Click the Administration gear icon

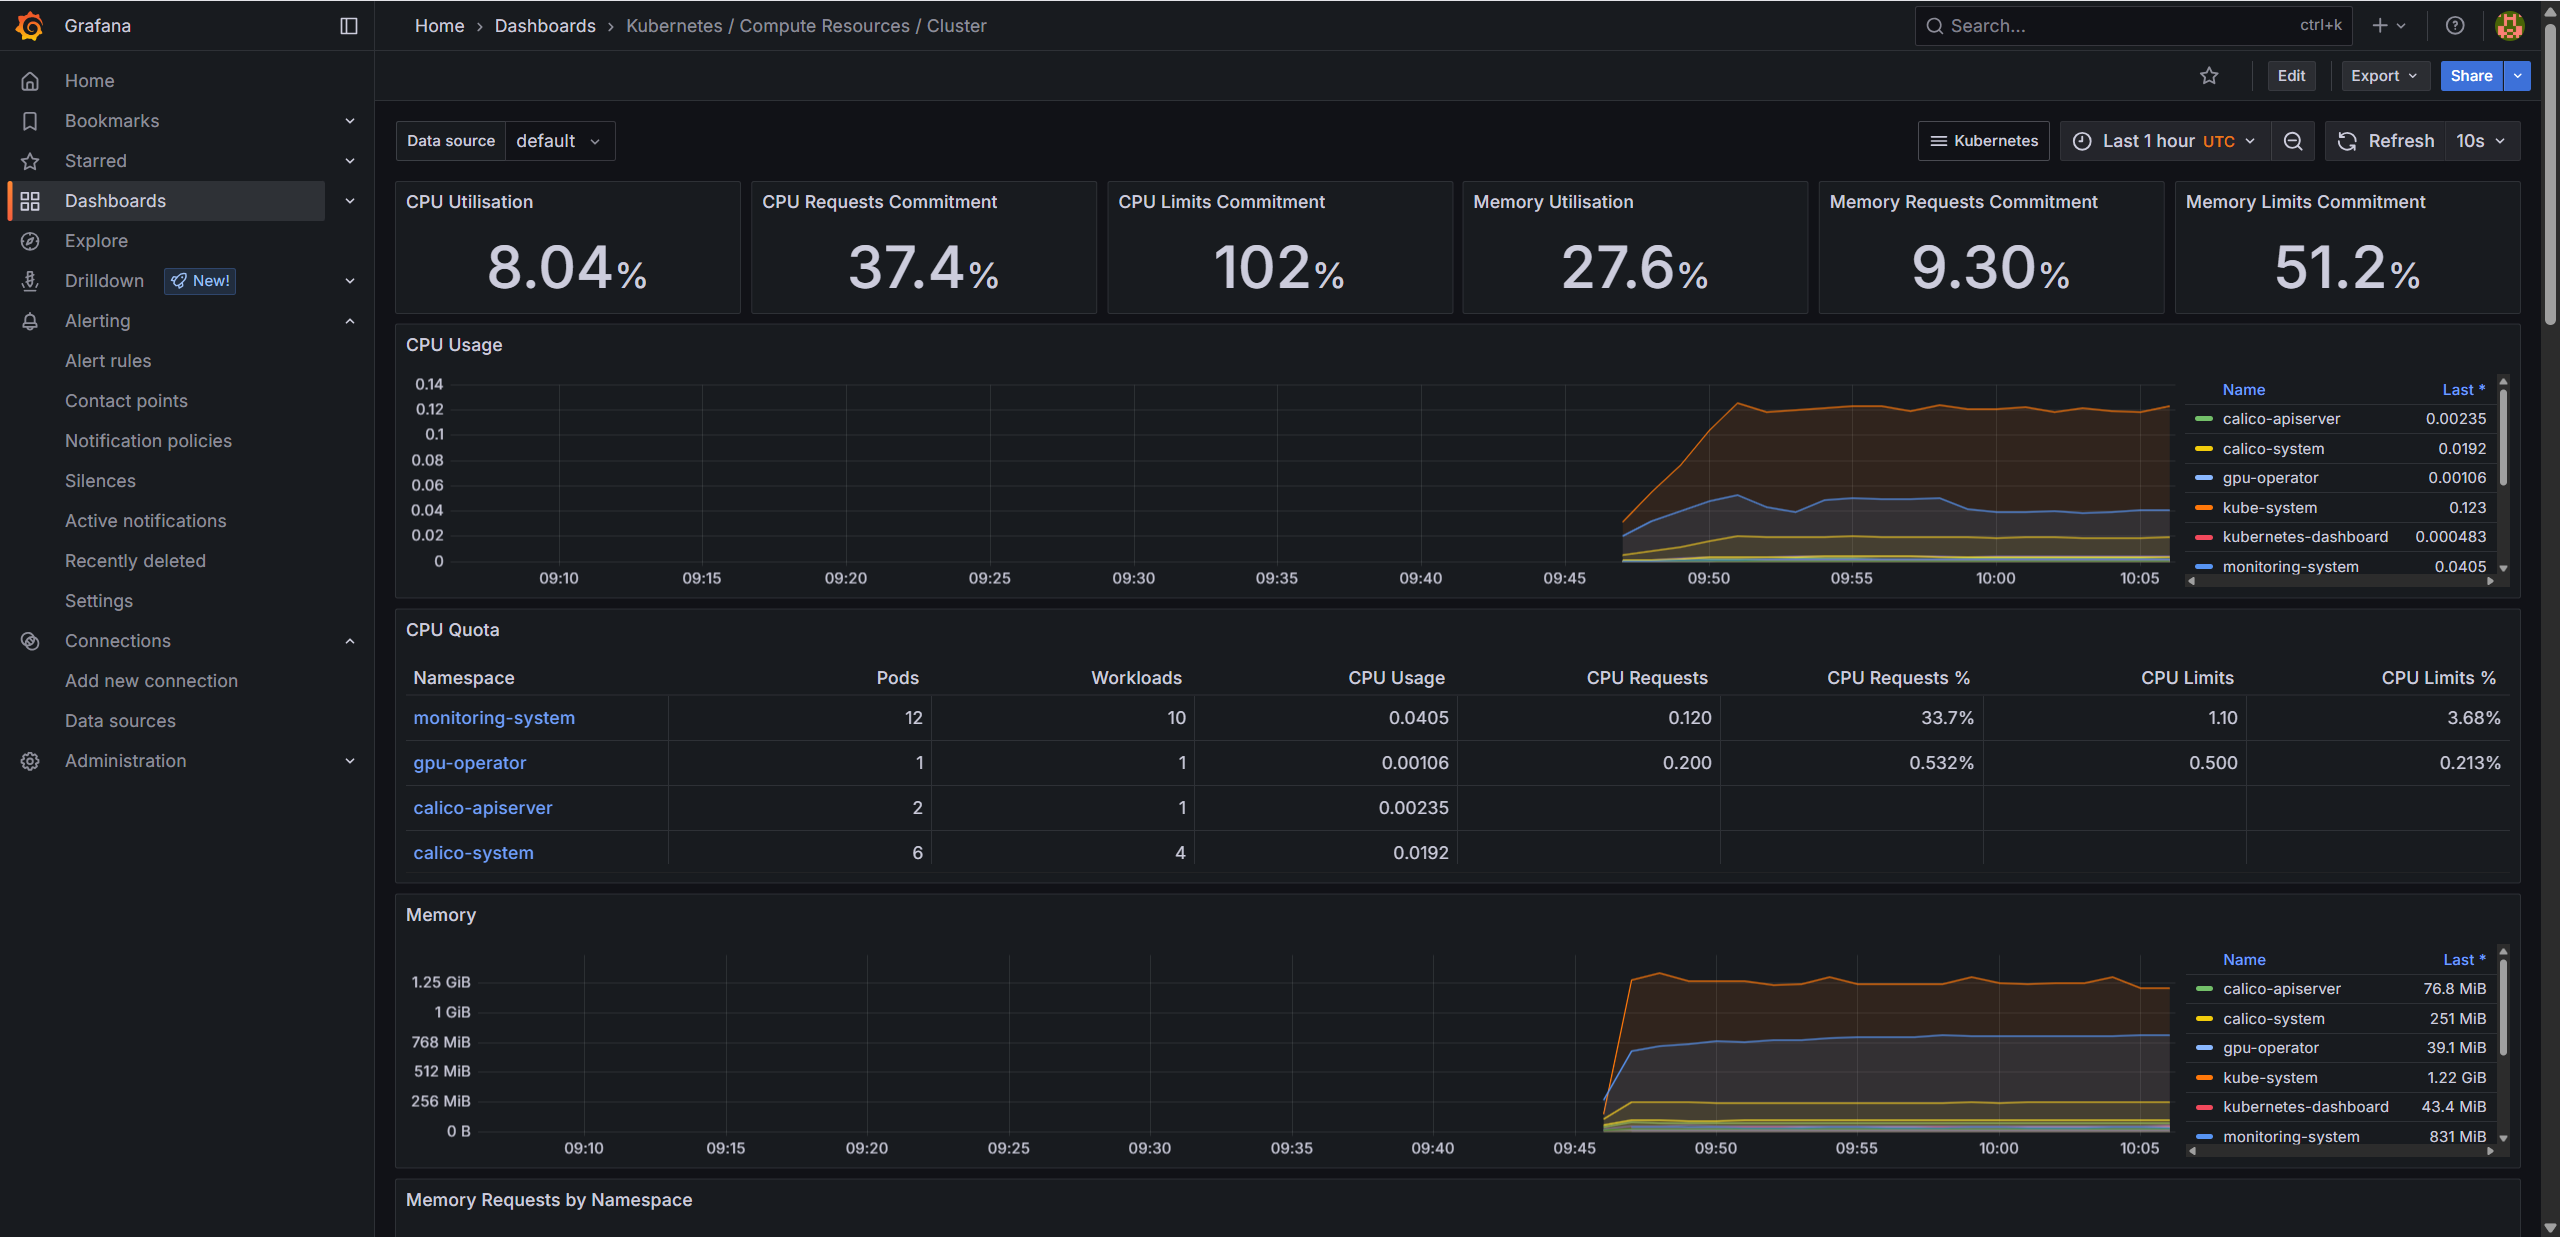coord(30,761)
